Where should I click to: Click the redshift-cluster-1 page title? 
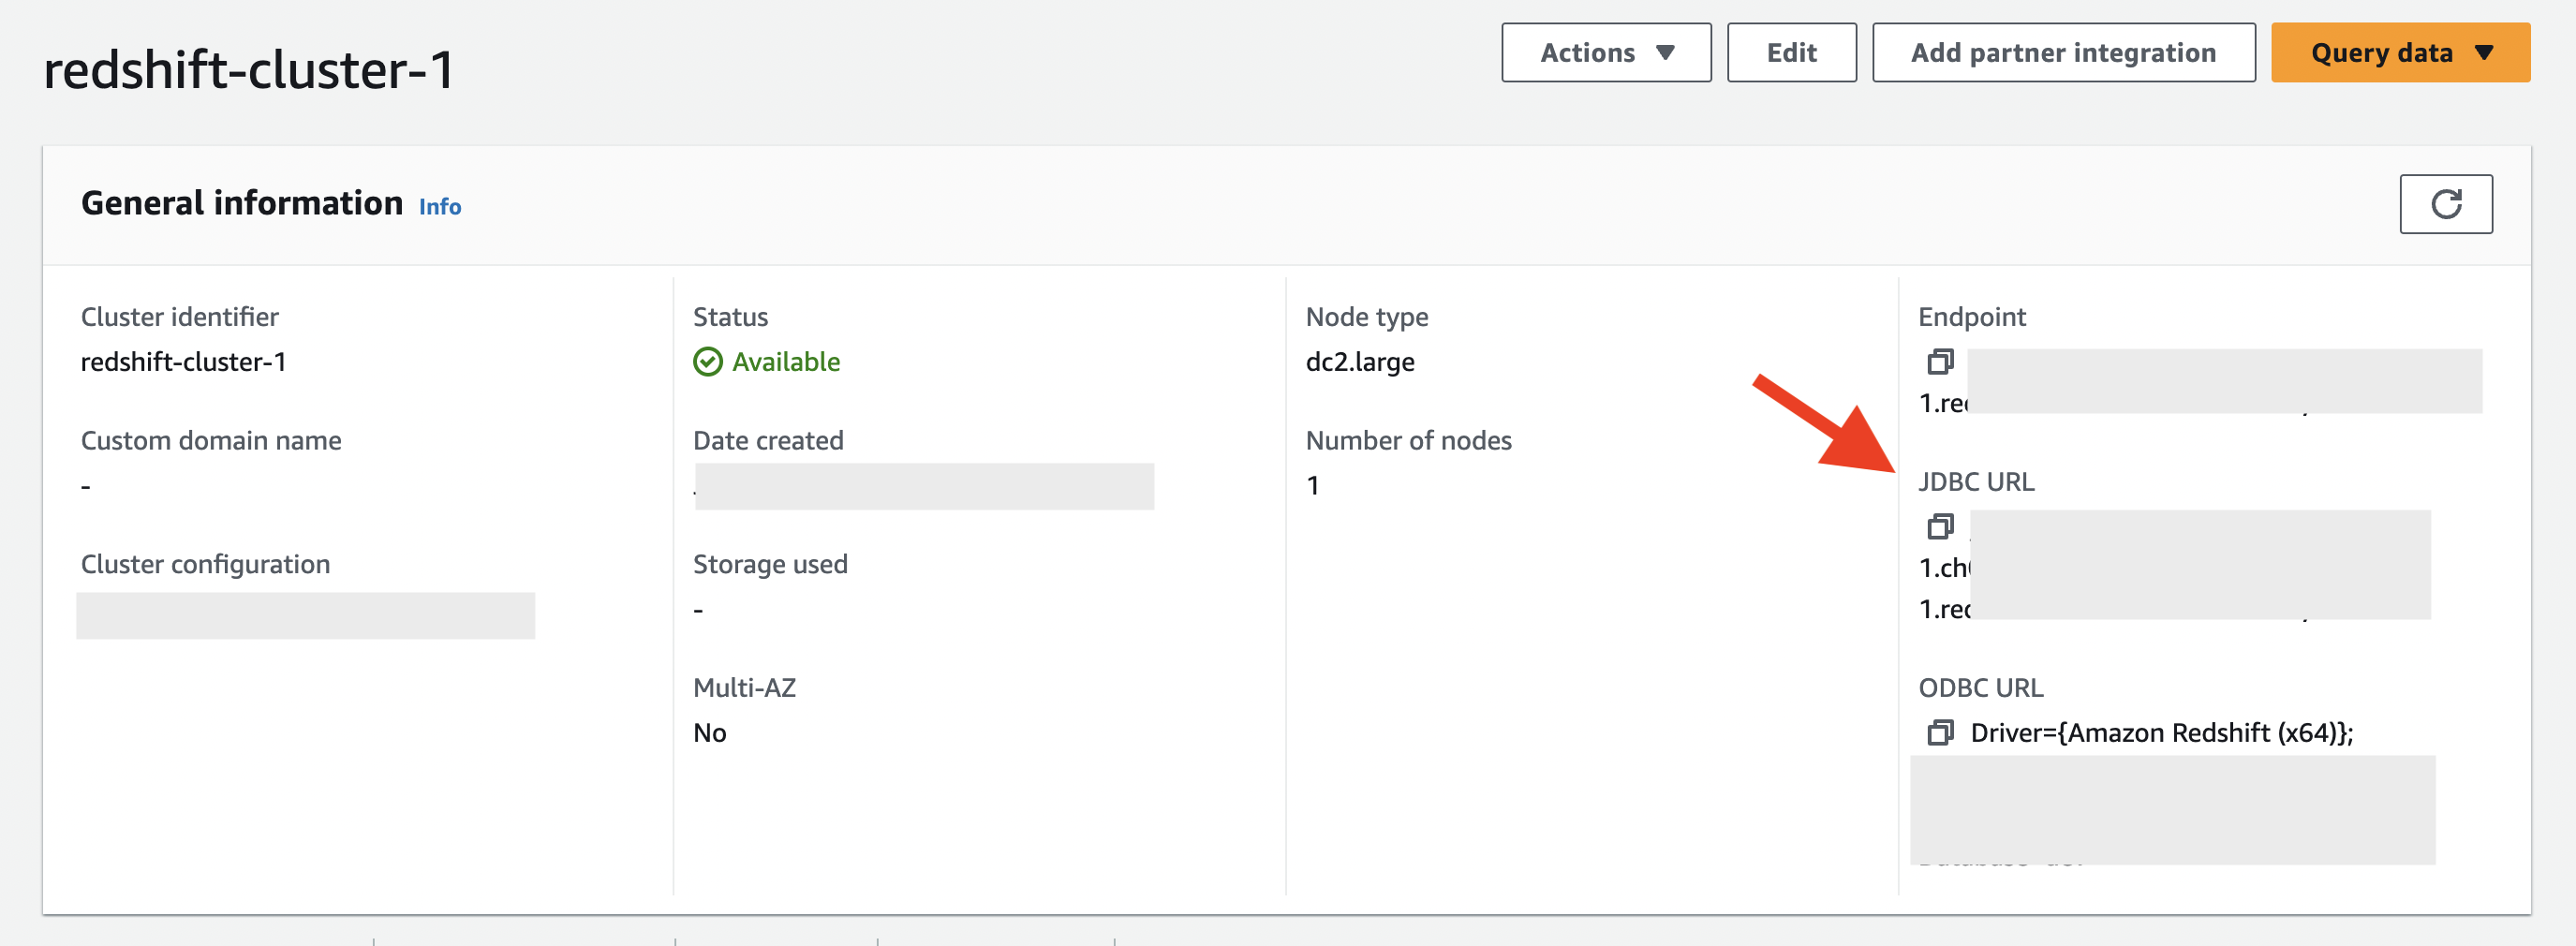coord(249,70)
